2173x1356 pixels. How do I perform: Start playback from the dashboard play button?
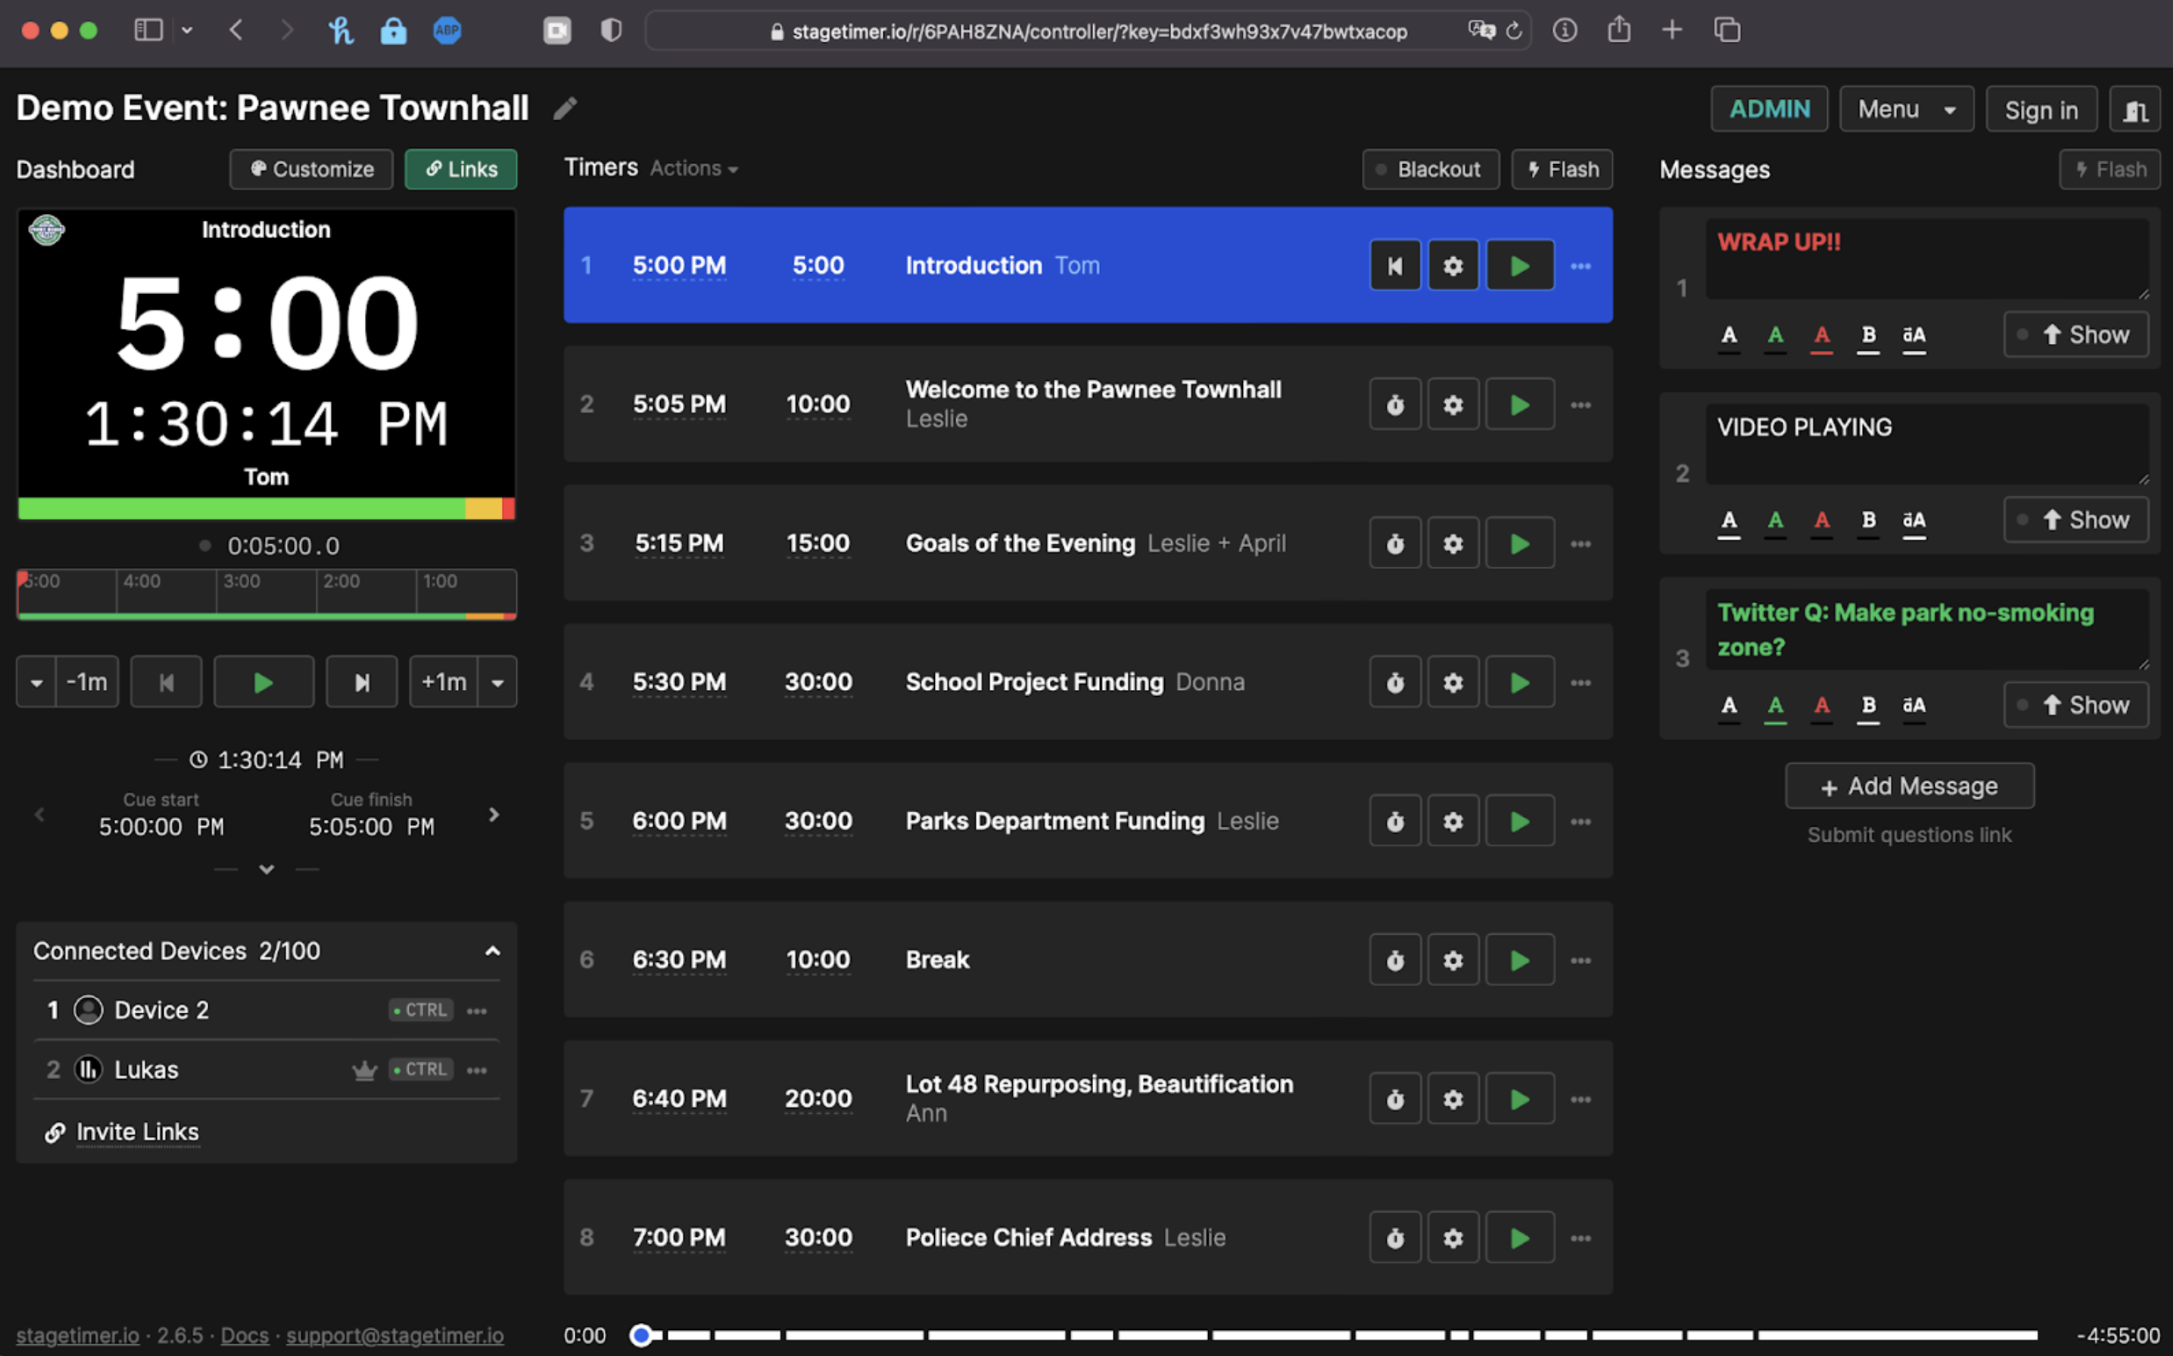point(263,683)
